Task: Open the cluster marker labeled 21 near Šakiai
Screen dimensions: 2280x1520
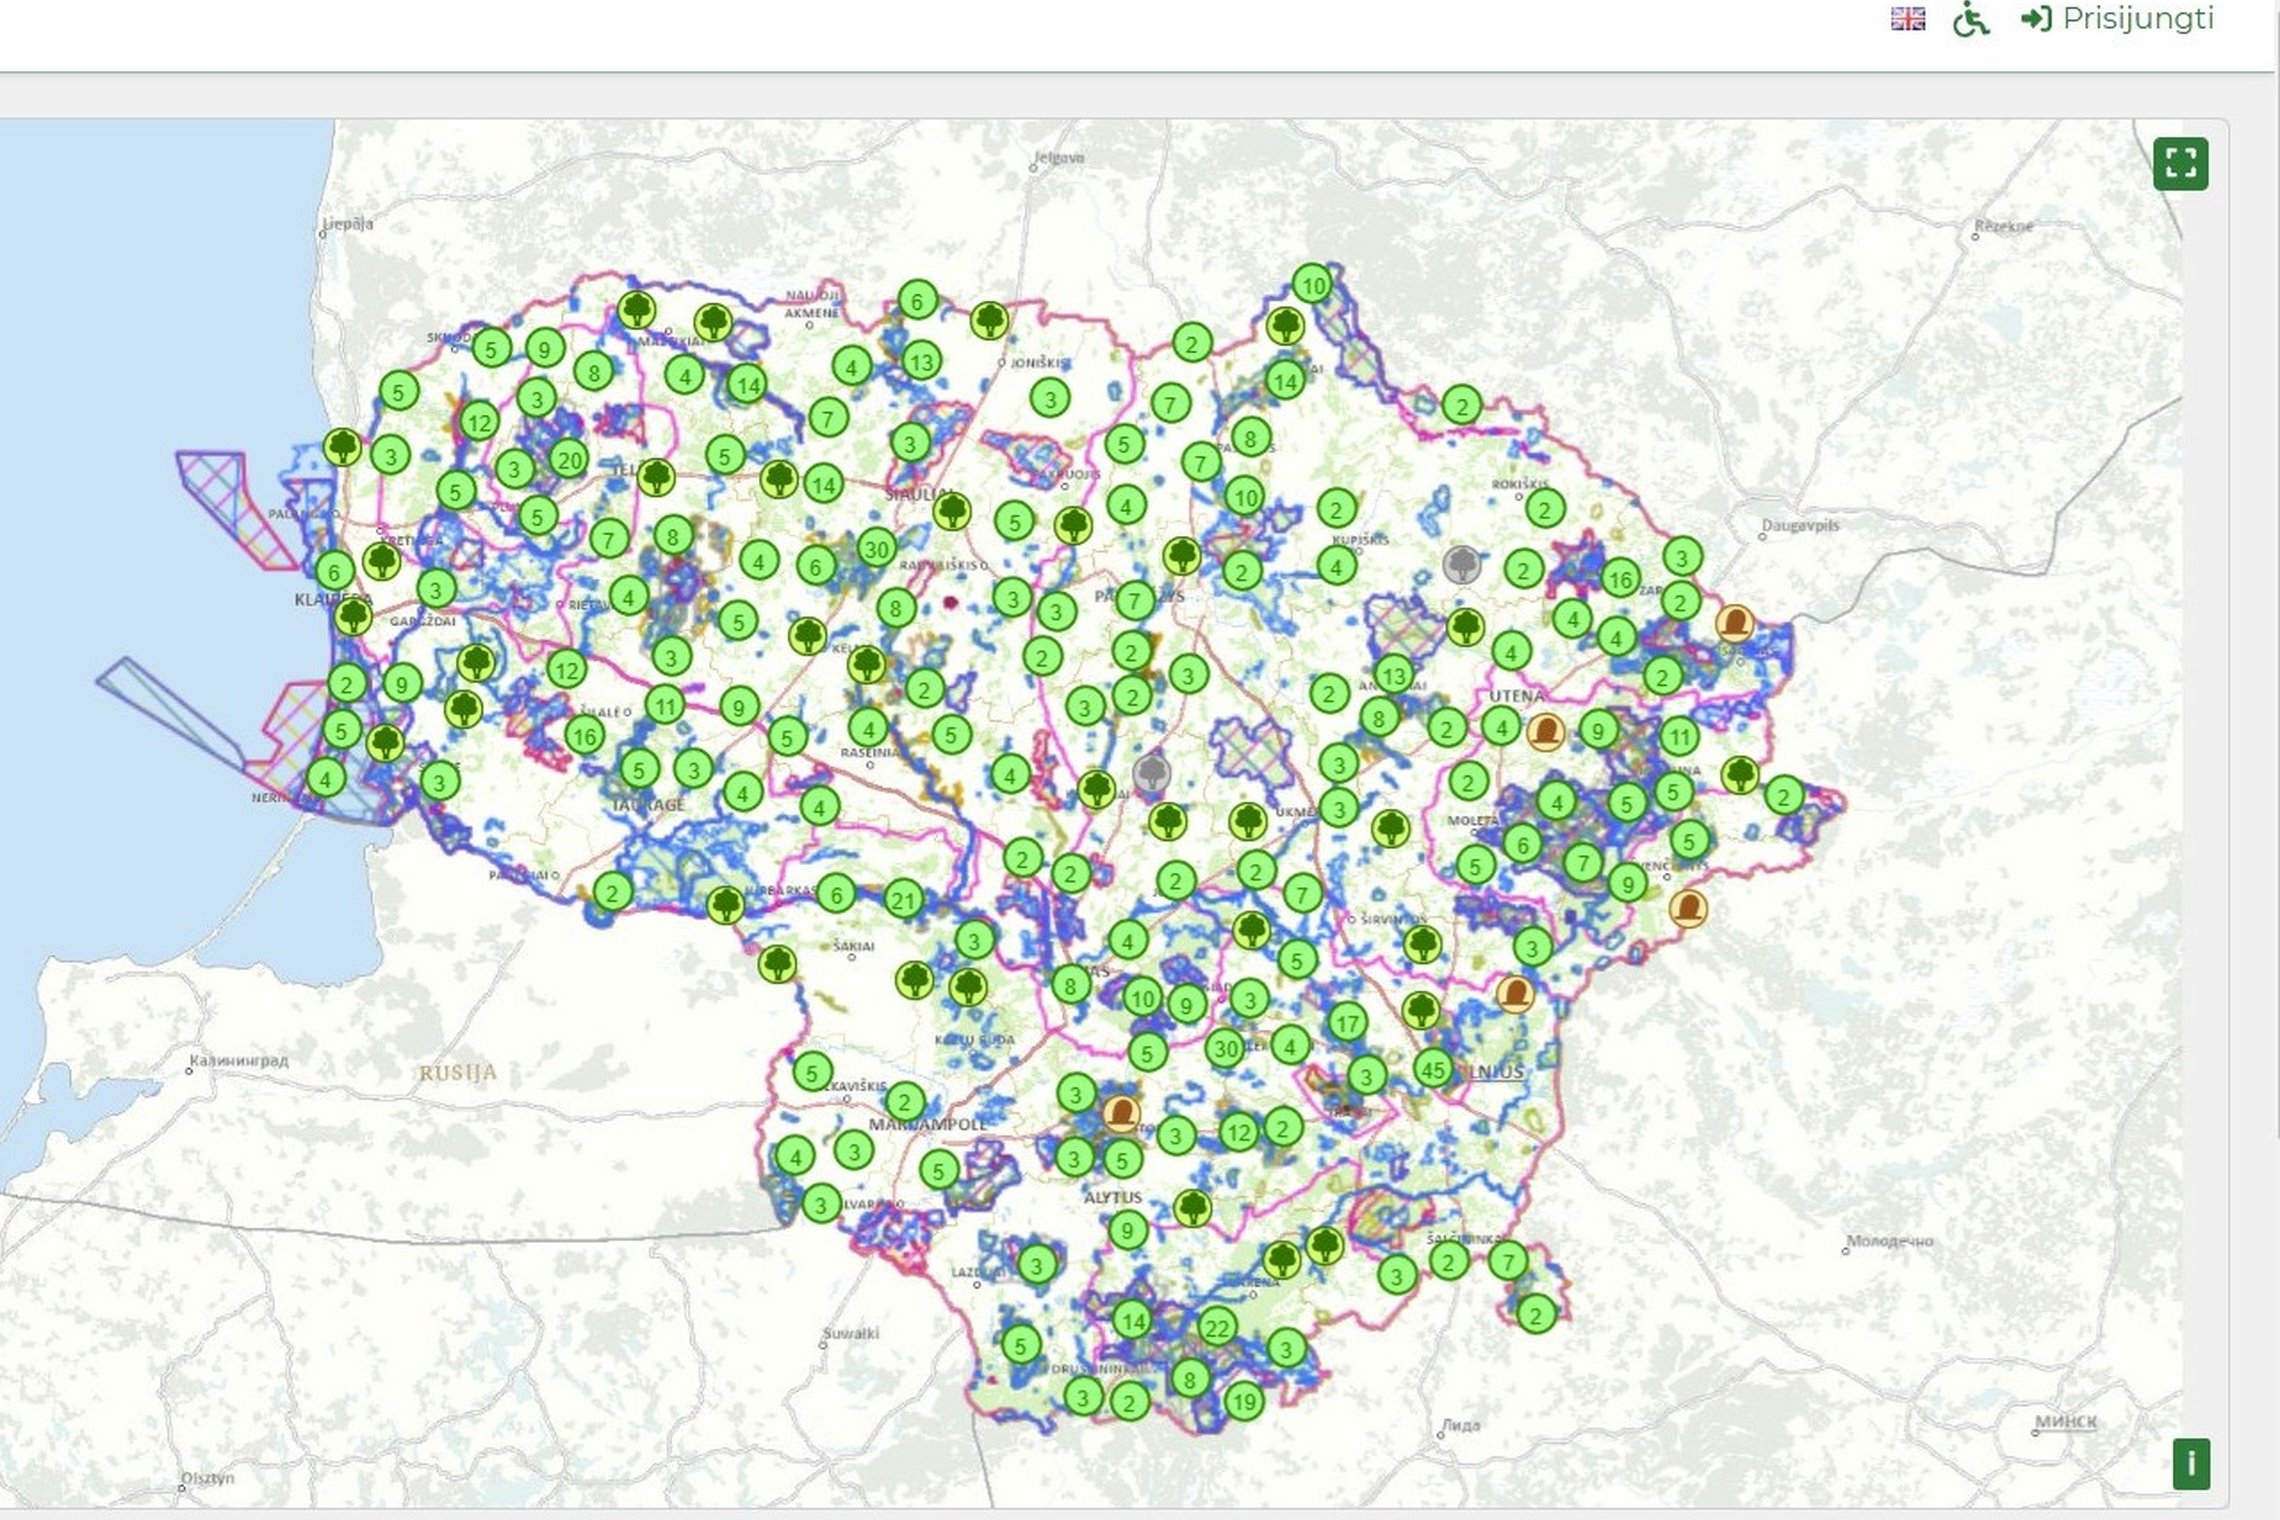Action: click(x=904, y=900)
